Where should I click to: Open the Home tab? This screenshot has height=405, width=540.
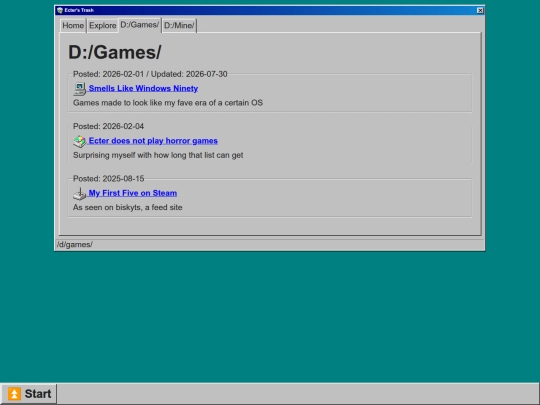click(x=73, y=25)
